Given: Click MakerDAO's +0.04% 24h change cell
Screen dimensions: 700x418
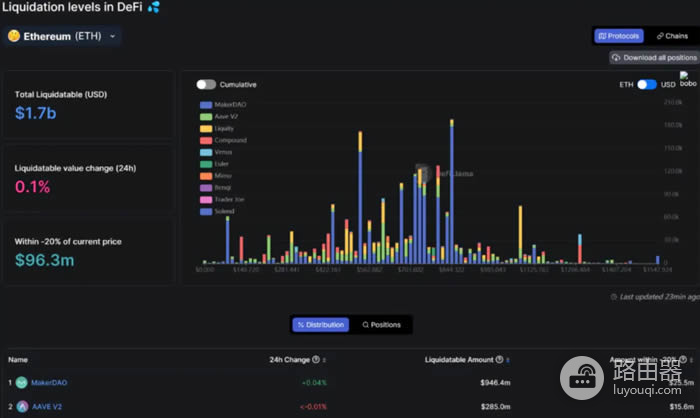Looking at the screenshot, I should click(x=314, y=383).
